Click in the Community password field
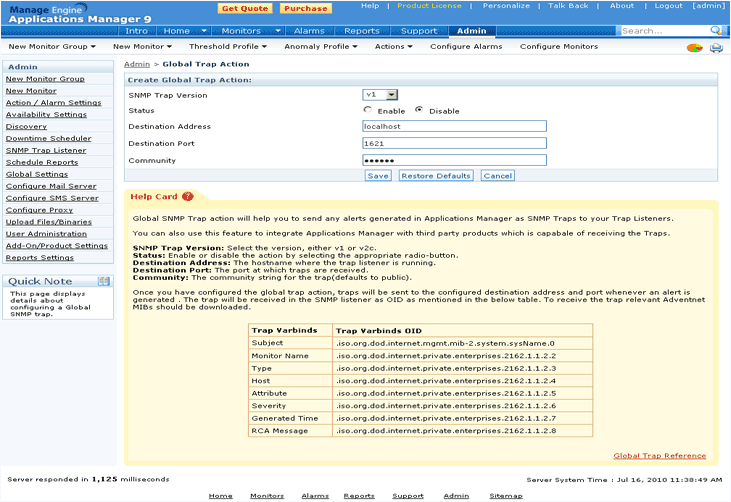Viewport: 731px width, 502px height. point(455,160)
